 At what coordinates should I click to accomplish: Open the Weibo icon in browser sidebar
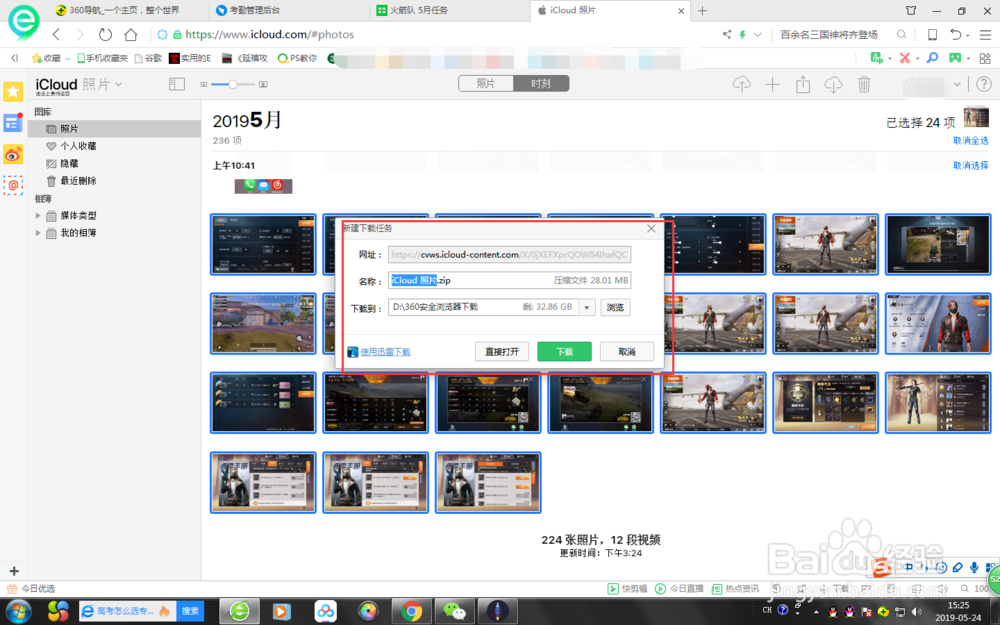click(x=13, y=154)
